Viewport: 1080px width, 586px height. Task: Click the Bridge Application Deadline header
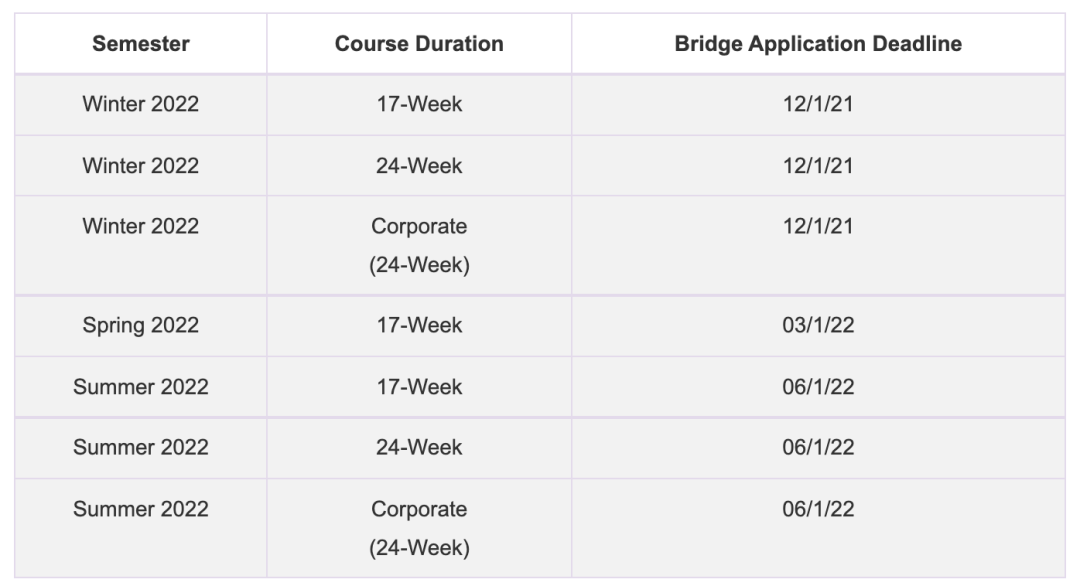818,43
